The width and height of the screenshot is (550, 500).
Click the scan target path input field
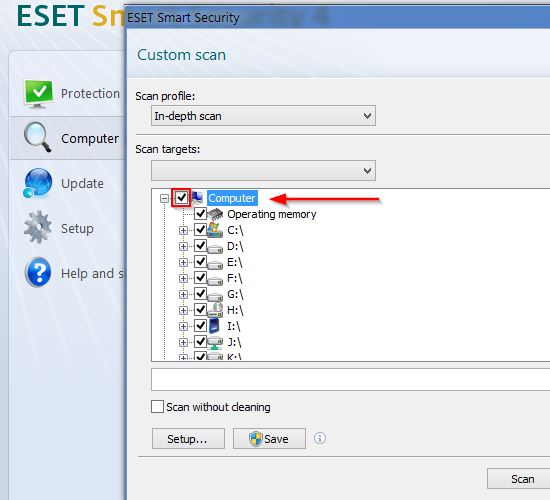point(350,379)
